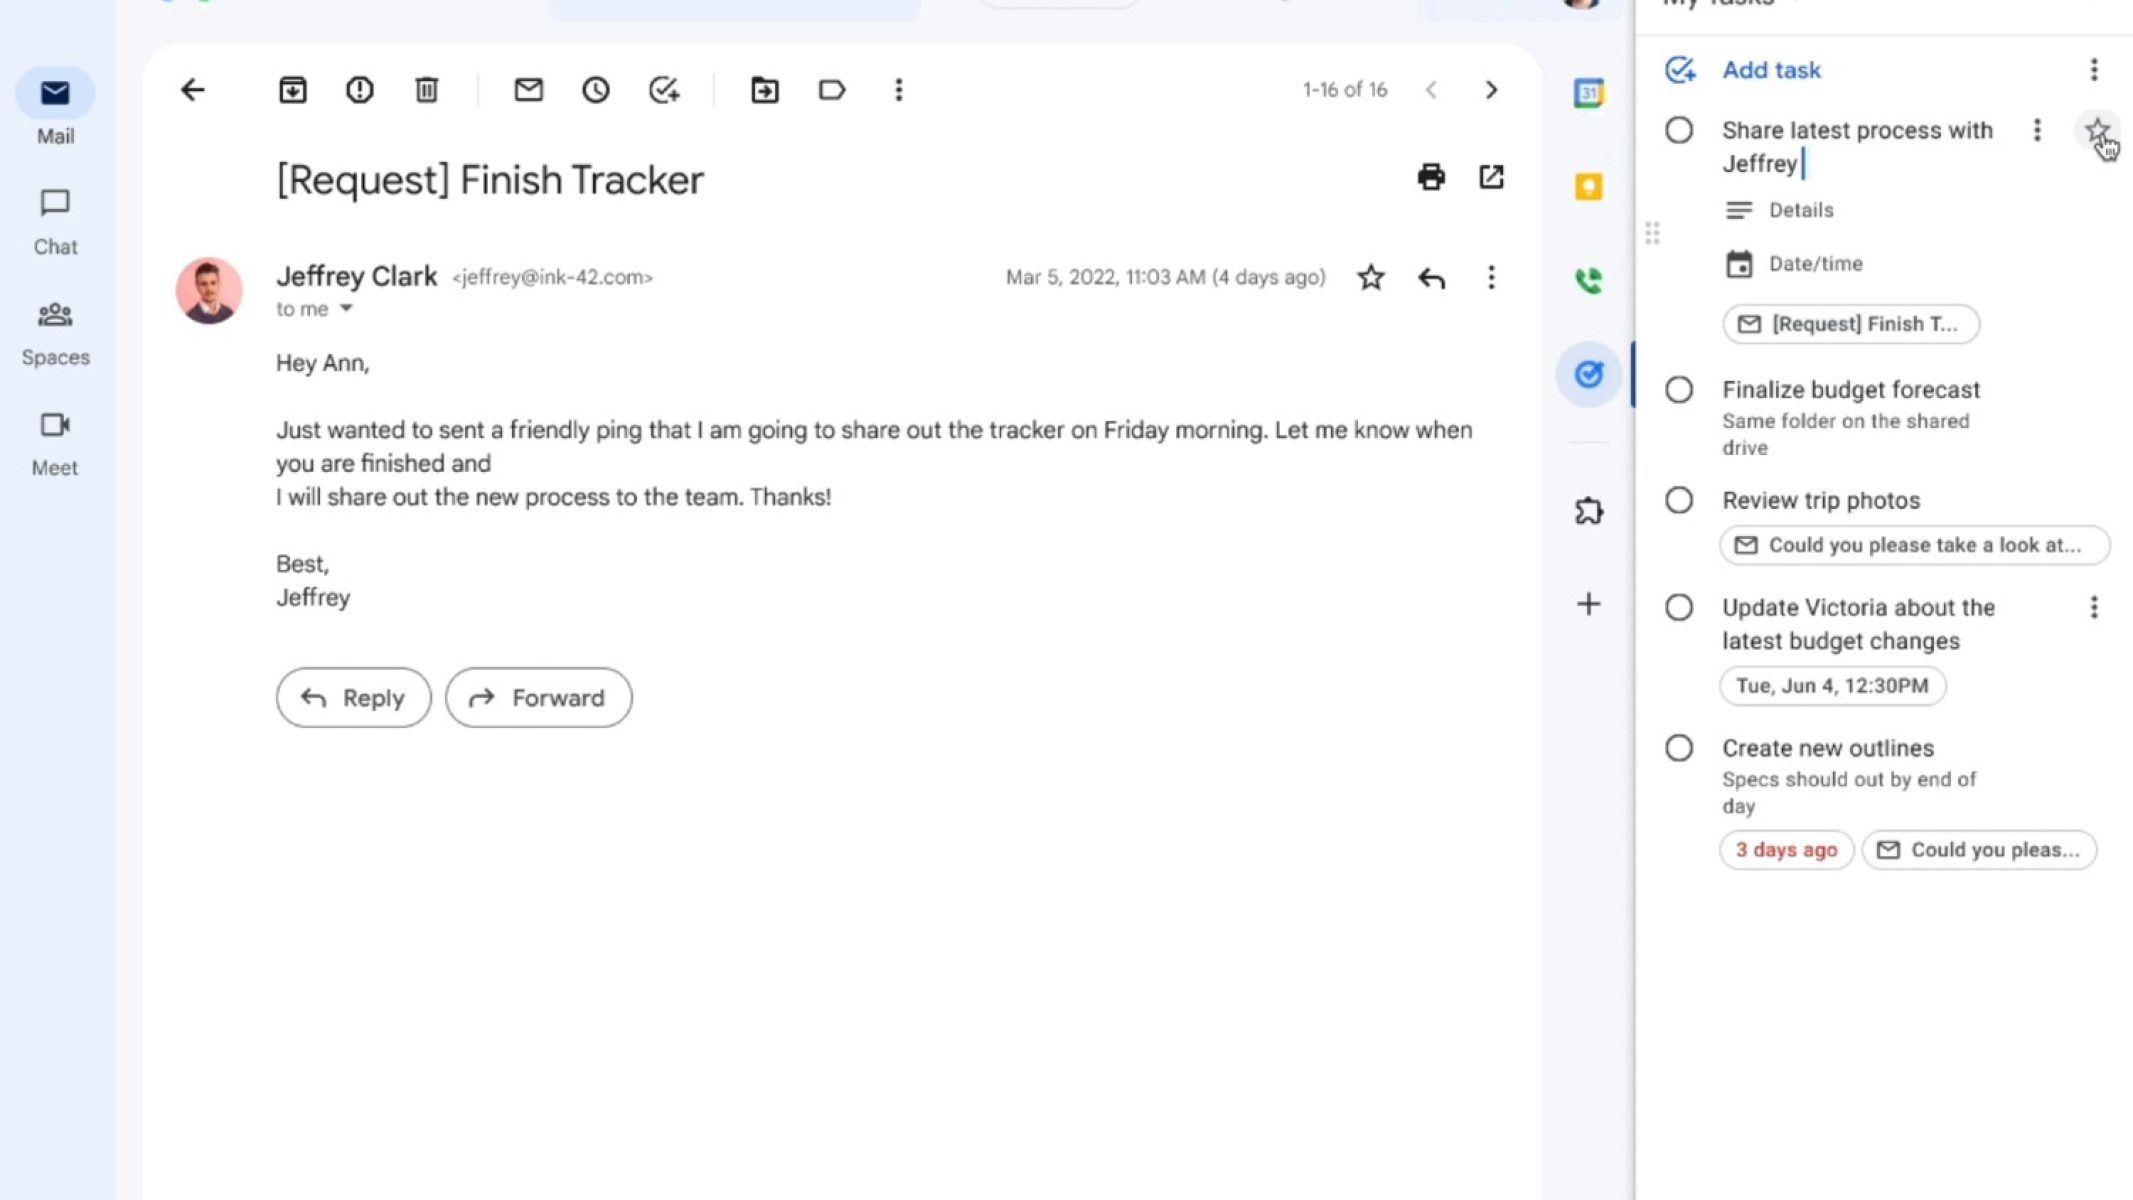Image resolution: width=2133 pixels, height=1200 pixels.
Task: Switch to the Chat section
Action: tap(55, 221)
